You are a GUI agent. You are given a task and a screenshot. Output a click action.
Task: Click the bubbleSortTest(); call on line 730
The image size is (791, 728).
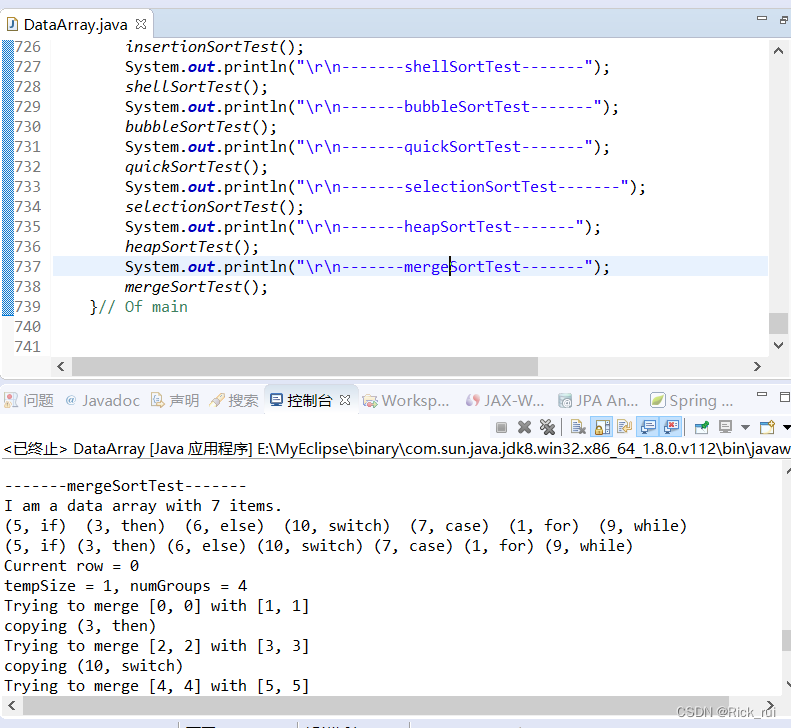(x=201, y=127)
